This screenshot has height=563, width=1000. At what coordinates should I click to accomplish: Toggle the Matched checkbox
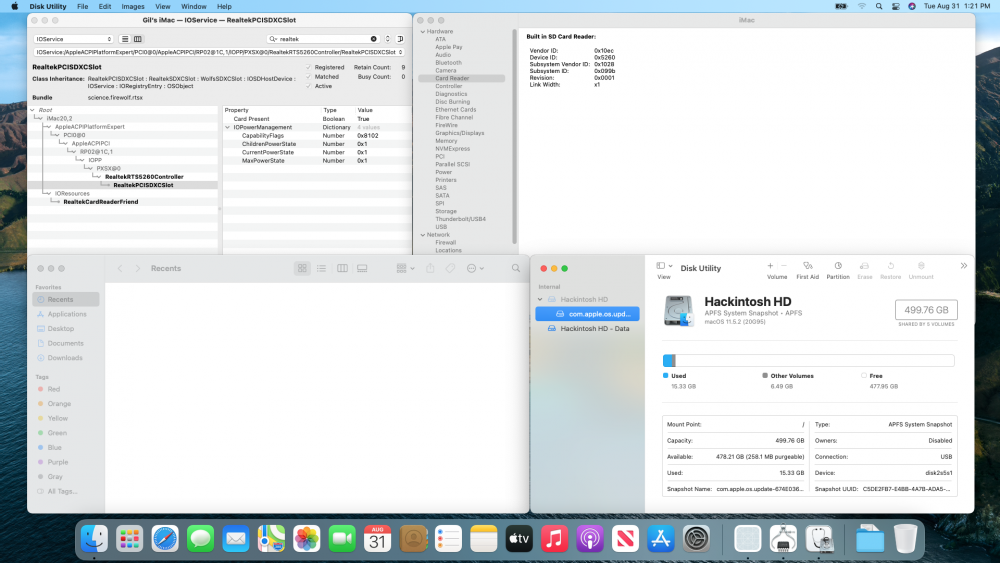point(309,77)
